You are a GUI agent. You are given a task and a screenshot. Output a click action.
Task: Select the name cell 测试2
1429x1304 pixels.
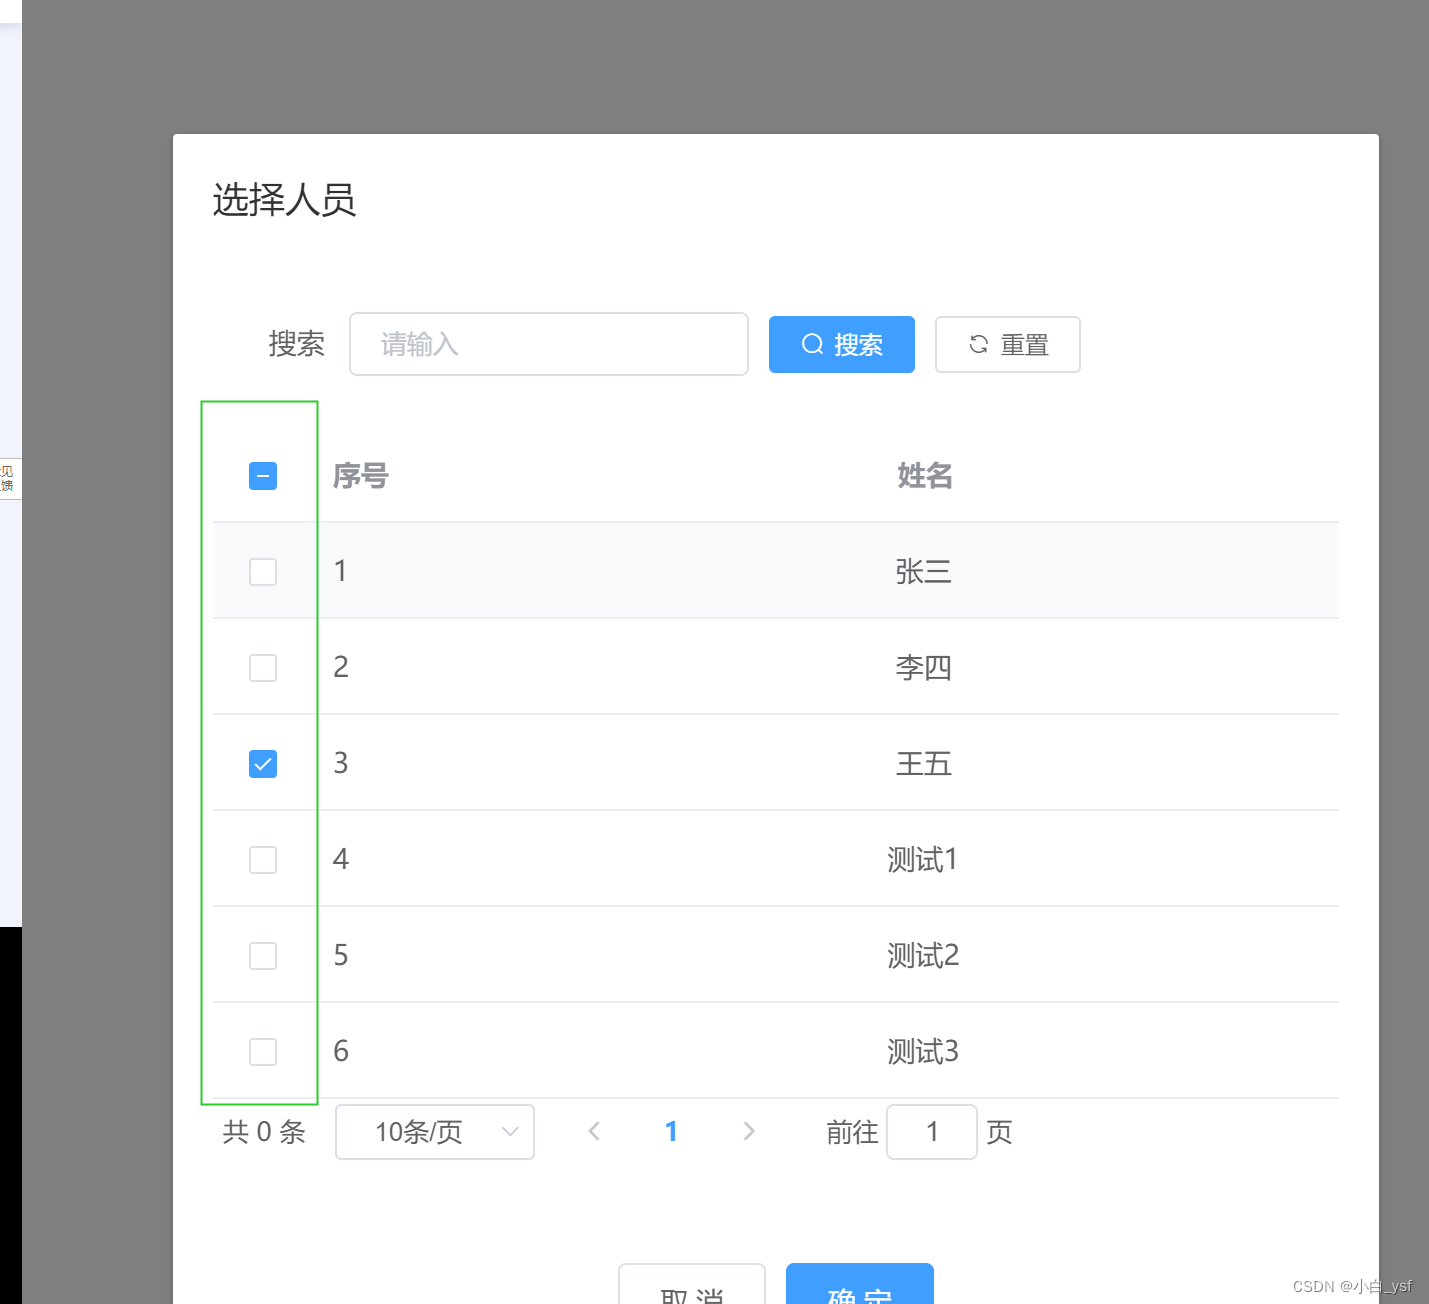coord(923,956)
